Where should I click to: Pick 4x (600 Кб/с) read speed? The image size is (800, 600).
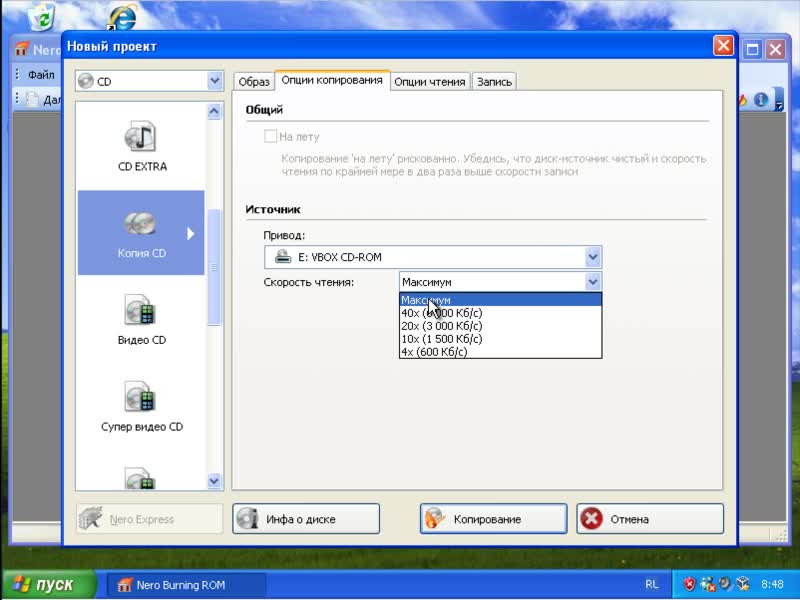(501, 352)
